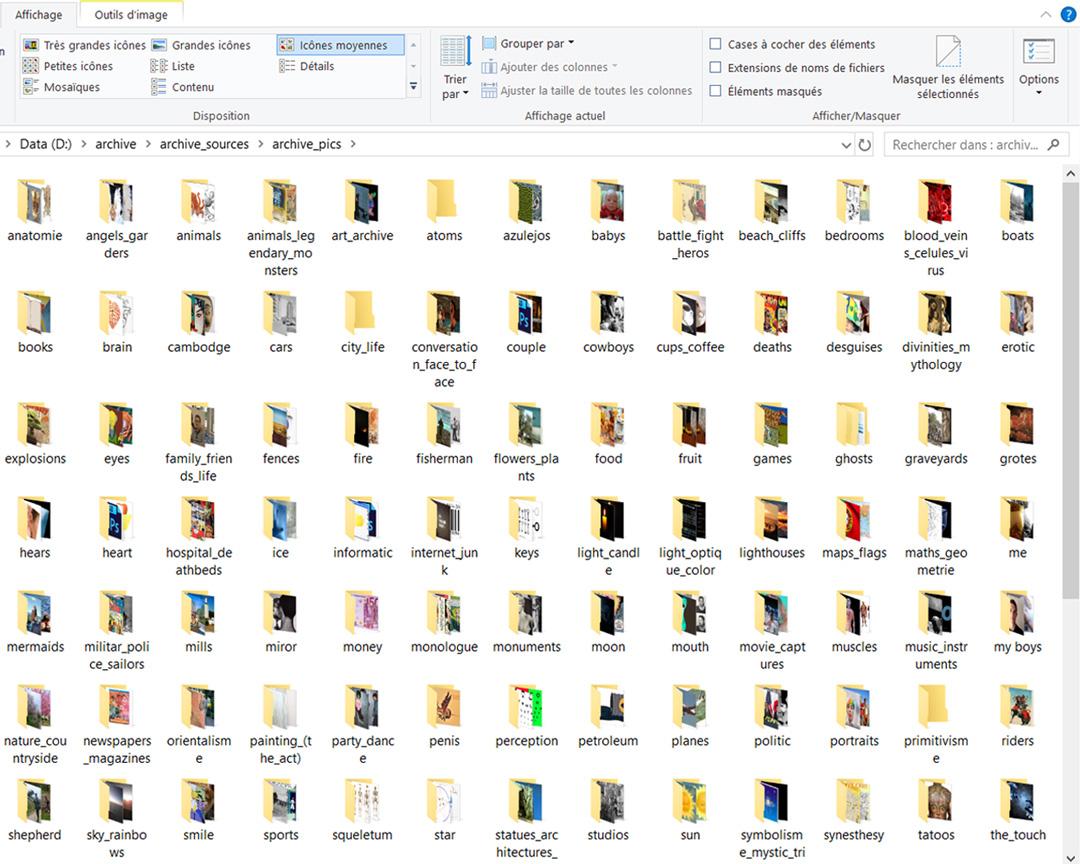Toggle Extensions de noms de fichiers checkbox
This screenshot has width=1080, height=864.
point(715,68)
